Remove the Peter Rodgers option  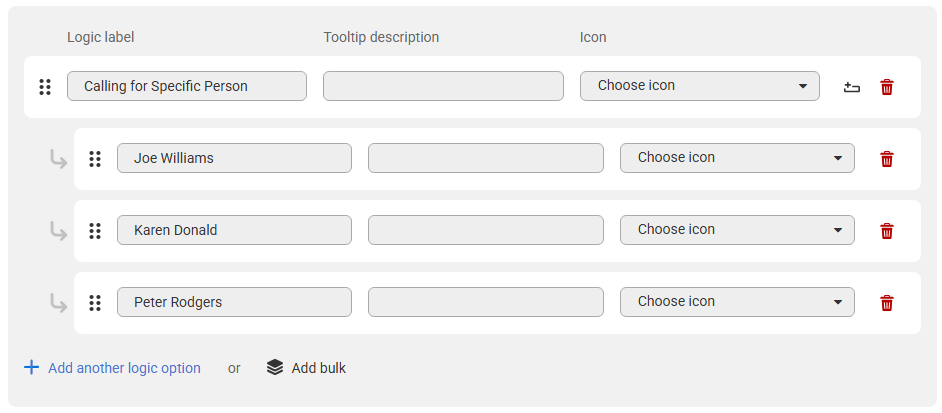(886, 303)
